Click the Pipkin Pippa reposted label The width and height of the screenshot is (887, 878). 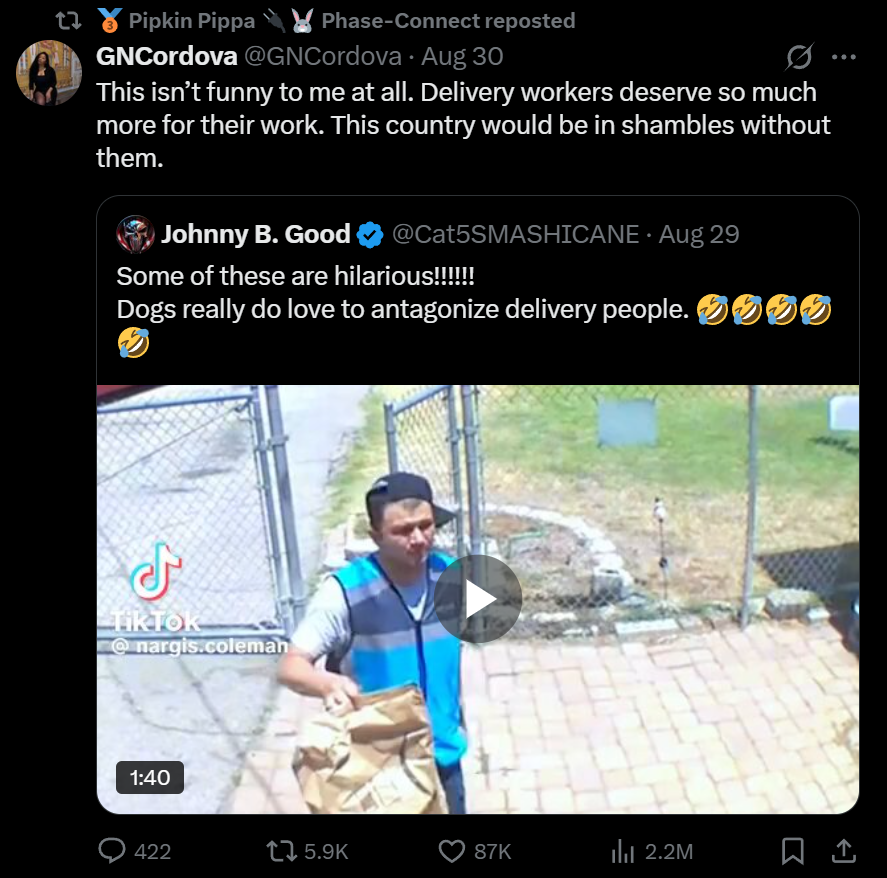335,20
